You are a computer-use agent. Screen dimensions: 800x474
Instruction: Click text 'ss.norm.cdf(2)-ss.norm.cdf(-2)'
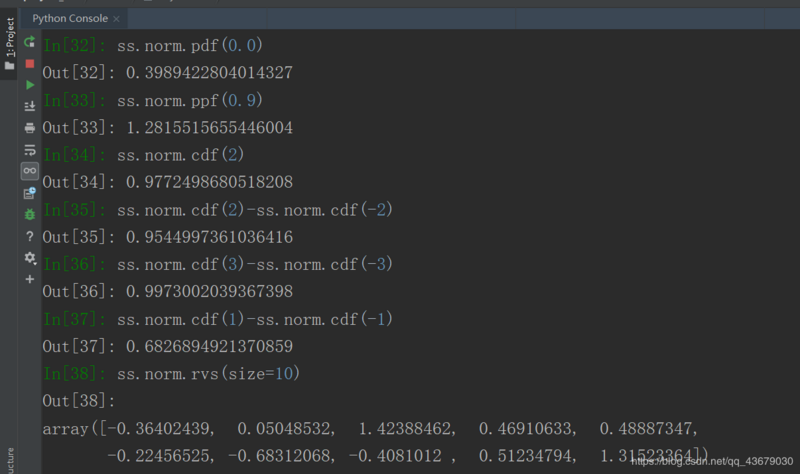pos(255,210)
